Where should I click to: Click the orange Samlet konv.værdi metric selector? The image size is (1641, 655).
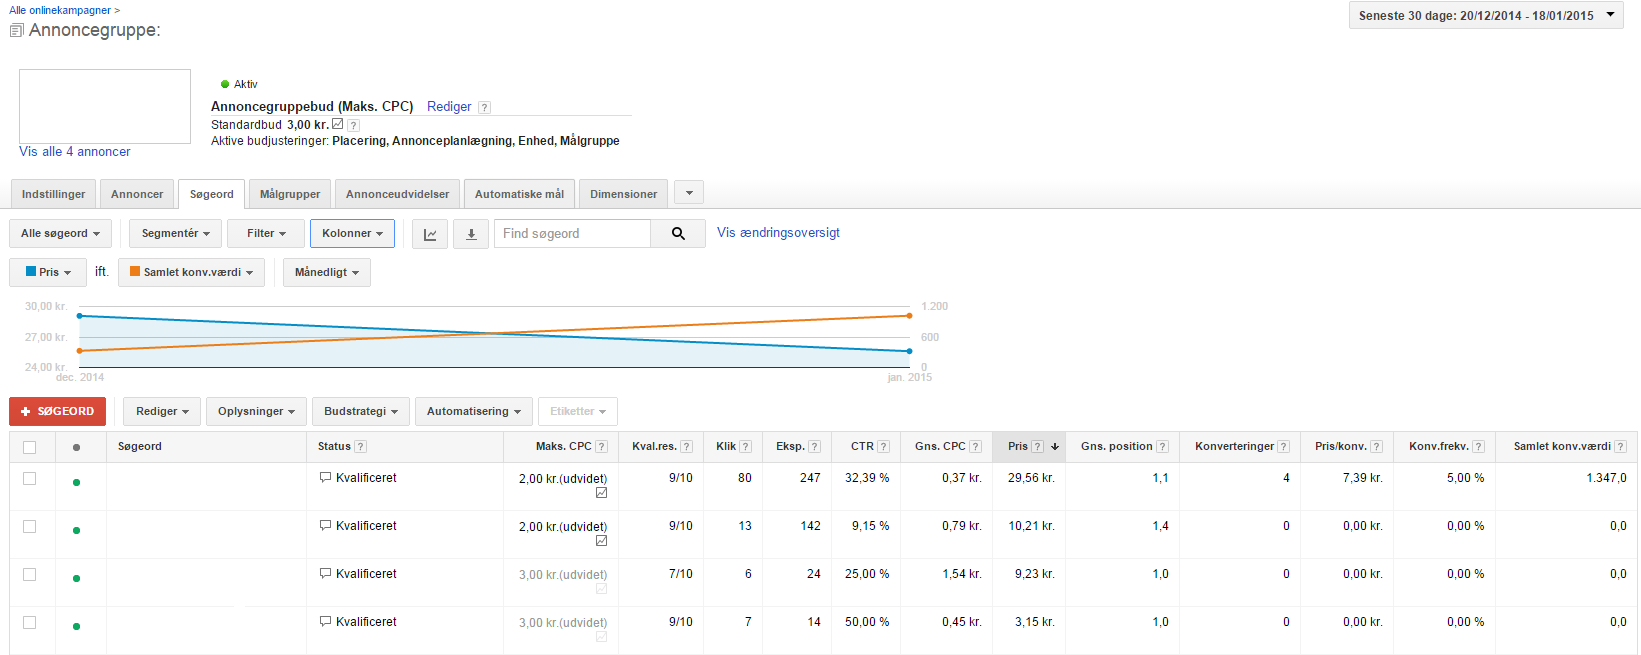click(x=191, y=273)
